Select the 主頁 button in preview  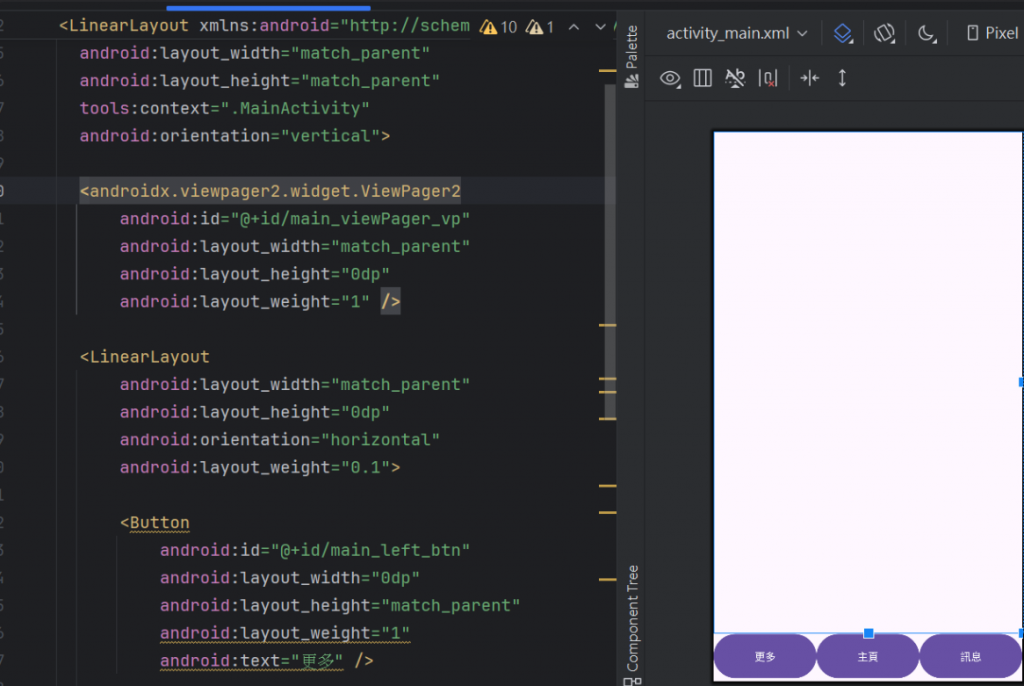867,657
